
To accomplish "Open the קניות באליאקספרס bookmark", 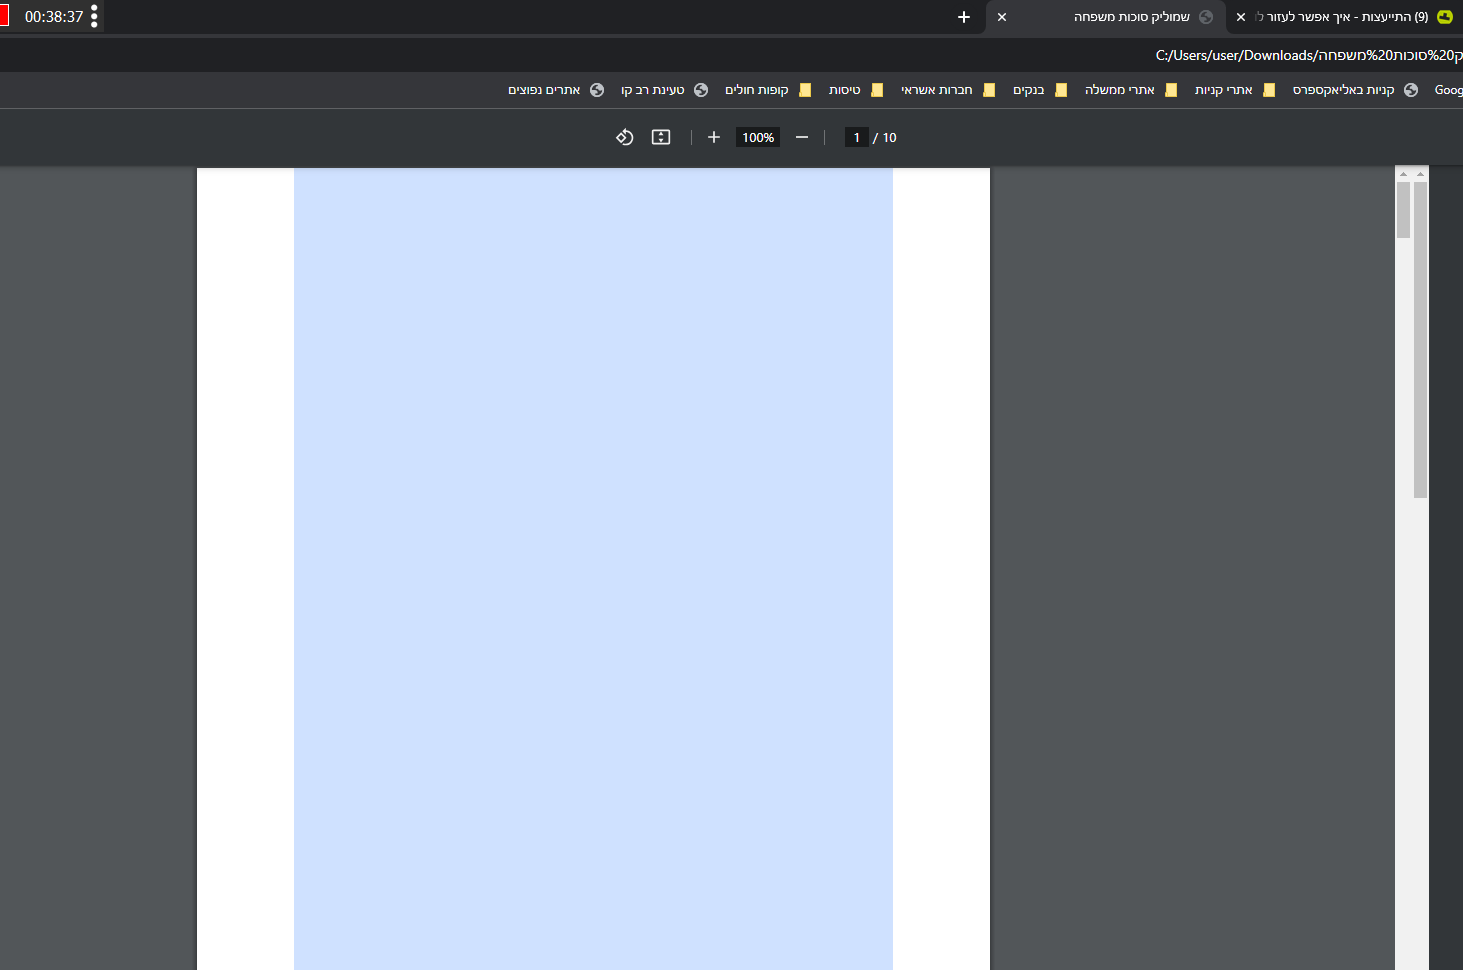I will [1355, 90].
